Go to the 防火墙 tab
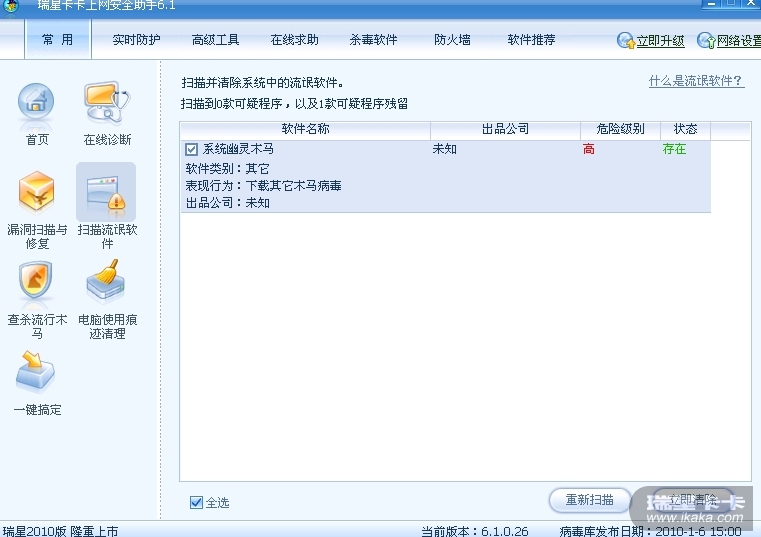The width and height of the screenshot is (761, 537). (x=452, y=40)
